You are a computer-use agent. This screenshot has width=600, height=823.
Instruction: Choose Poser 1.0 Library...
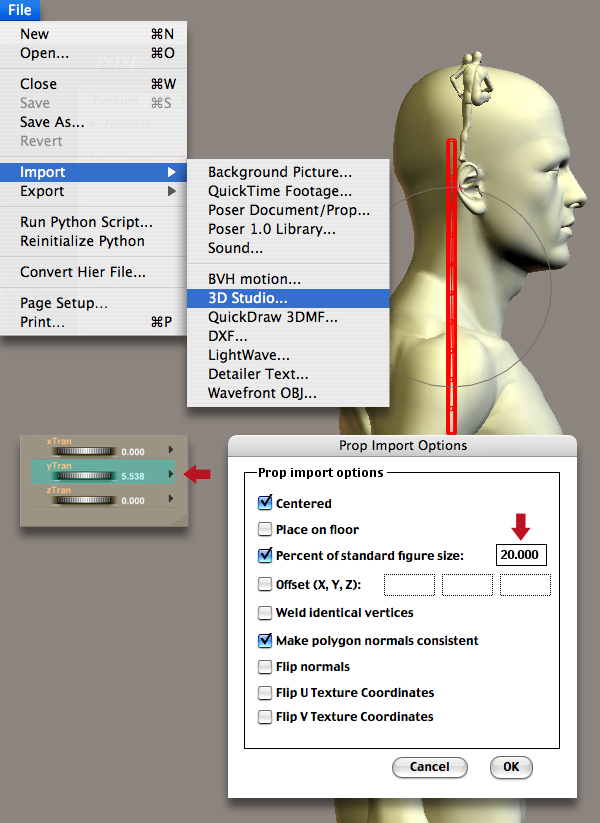pyautogui.click(x=288, y=229)
